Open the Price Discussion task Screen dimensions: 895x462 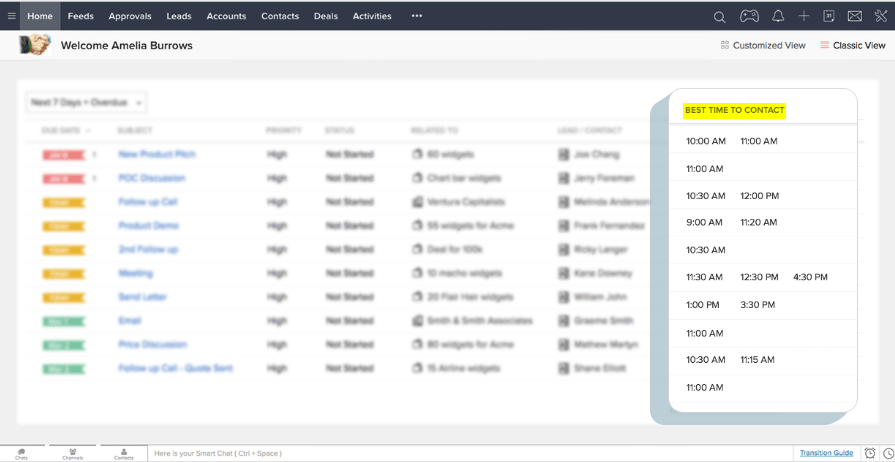152,344
